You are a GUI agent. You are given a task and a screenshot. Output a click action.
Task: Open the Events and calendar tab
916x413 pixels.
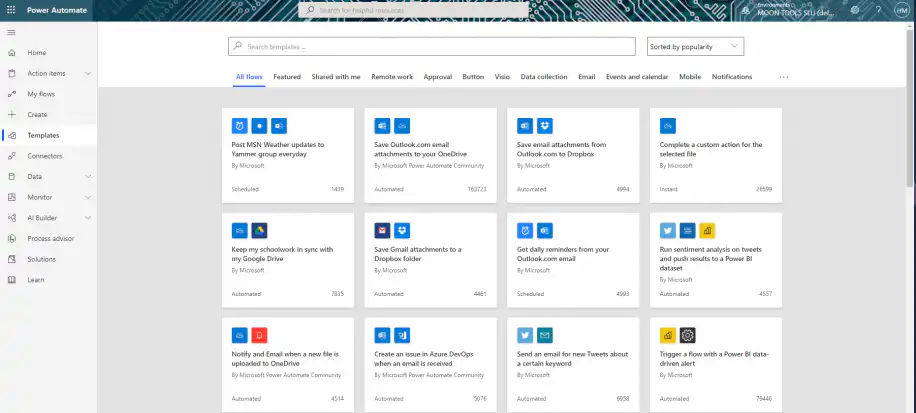[637, 77]
